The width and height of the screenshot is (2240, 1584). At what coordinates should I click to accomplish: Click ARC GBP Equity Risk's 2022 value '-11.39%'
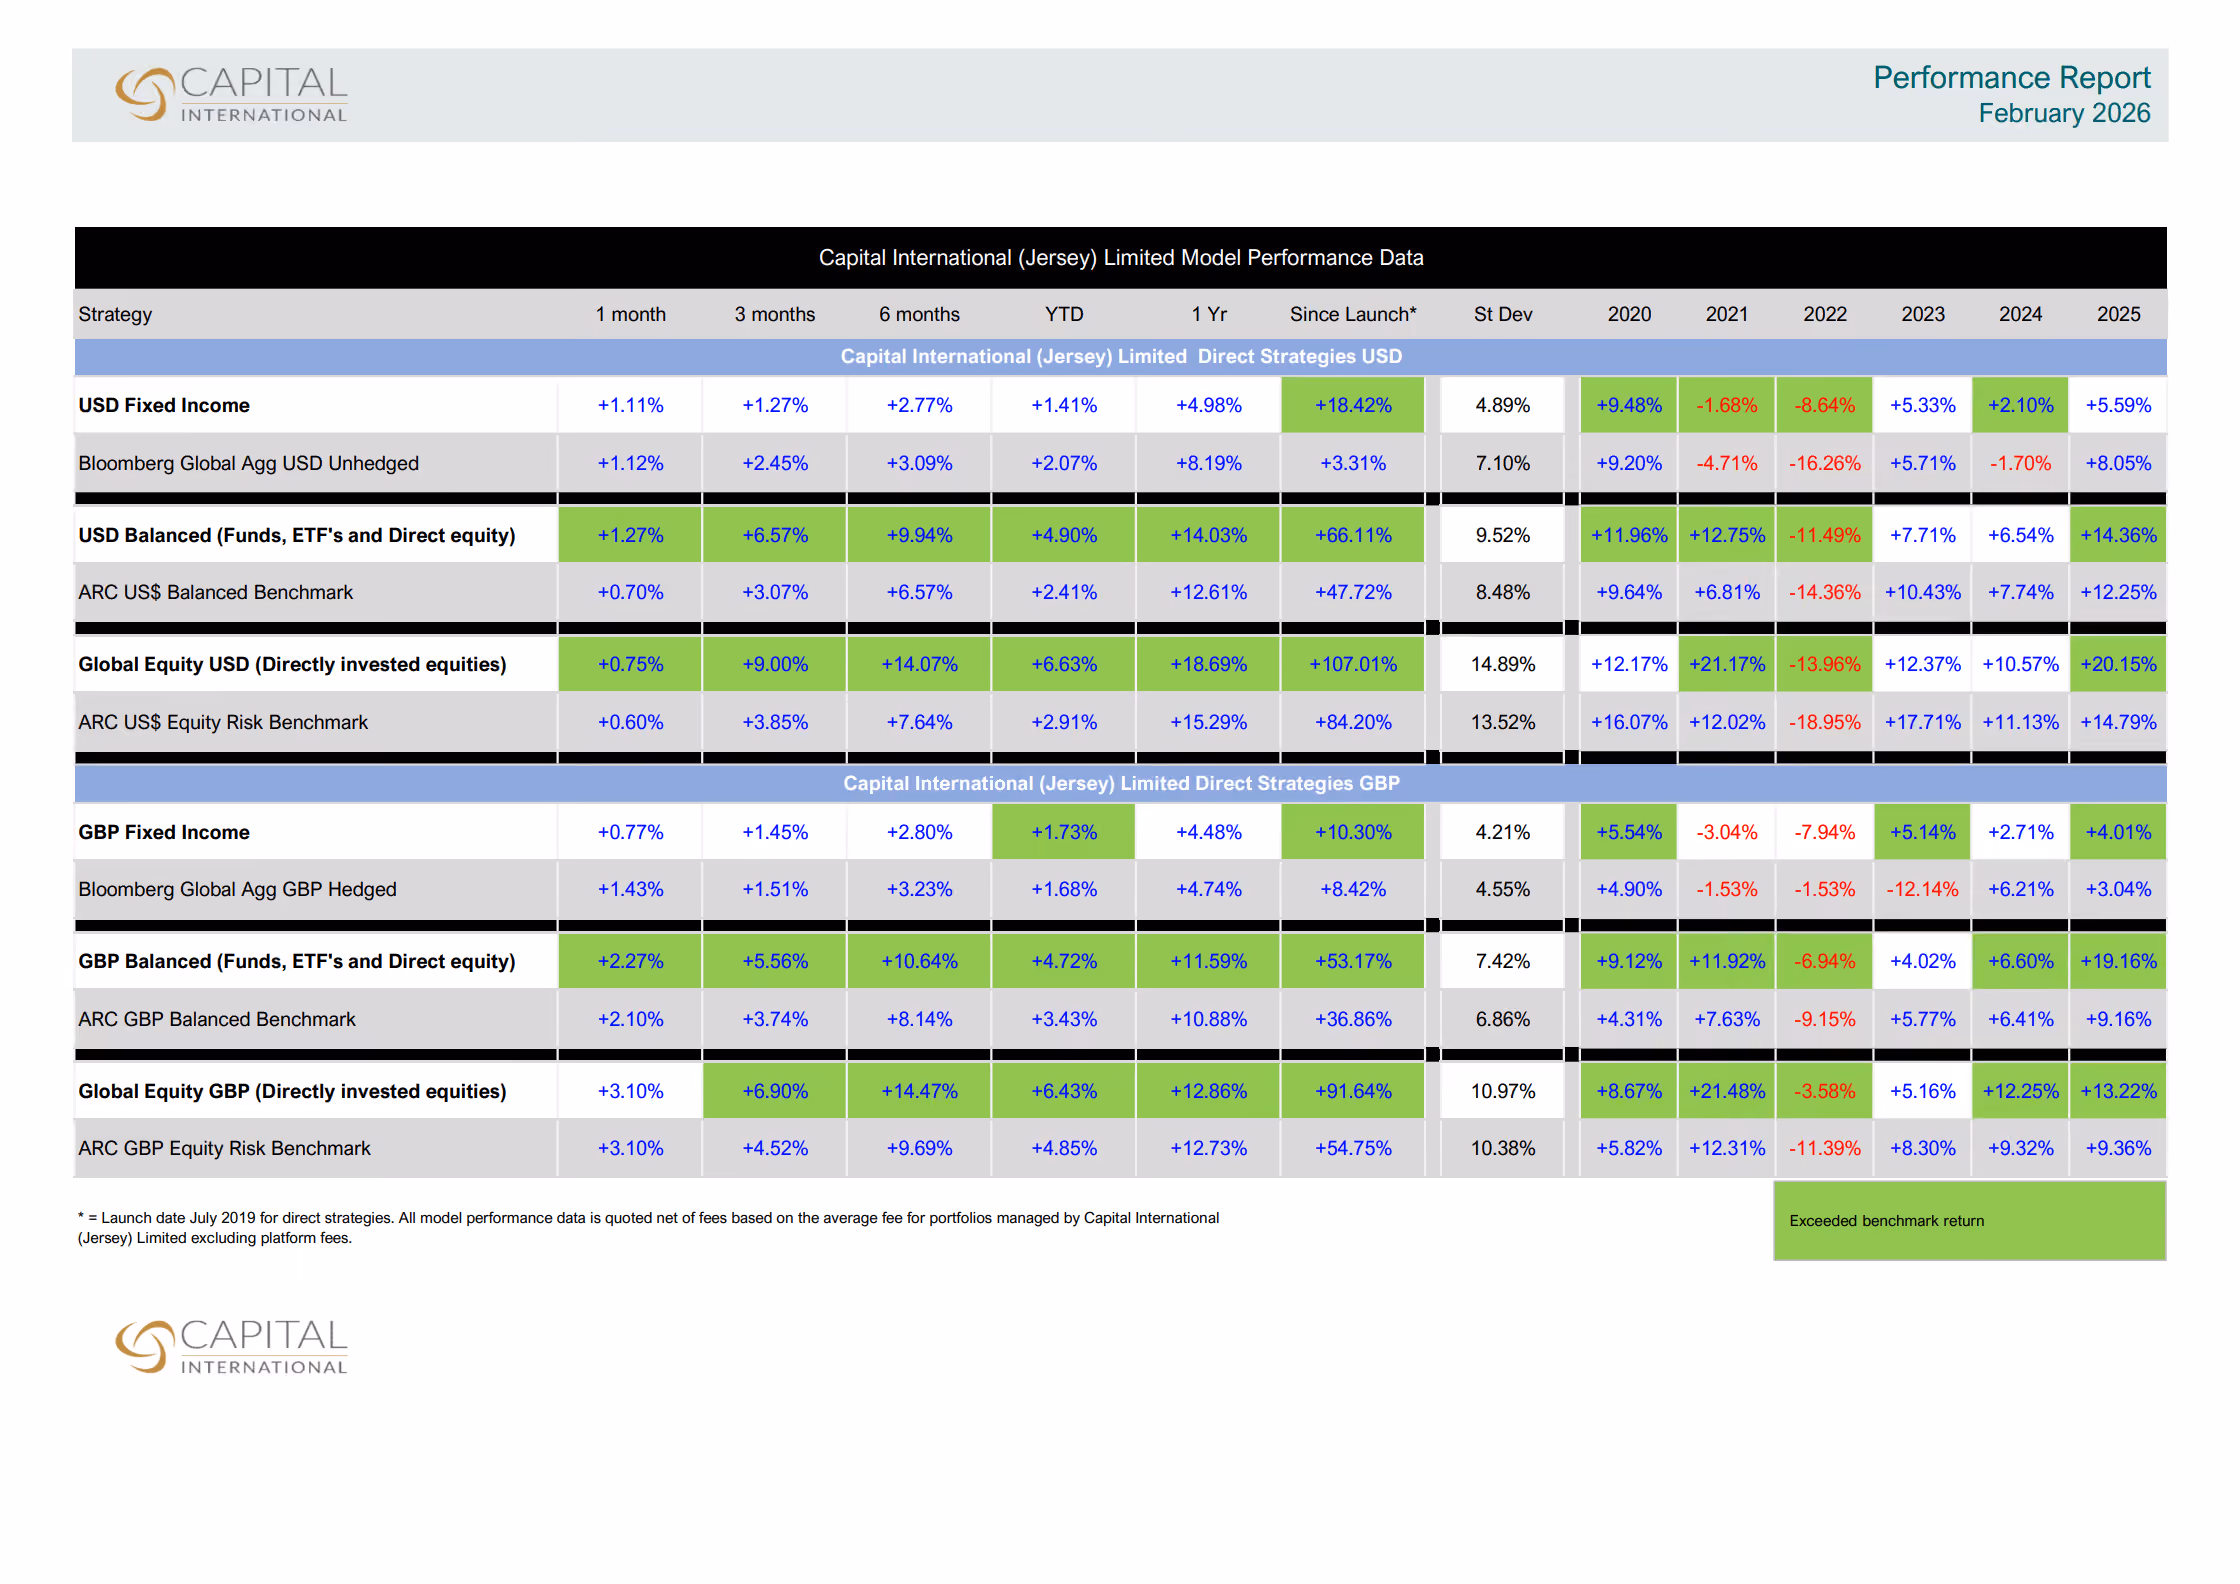(1825, 1148)
